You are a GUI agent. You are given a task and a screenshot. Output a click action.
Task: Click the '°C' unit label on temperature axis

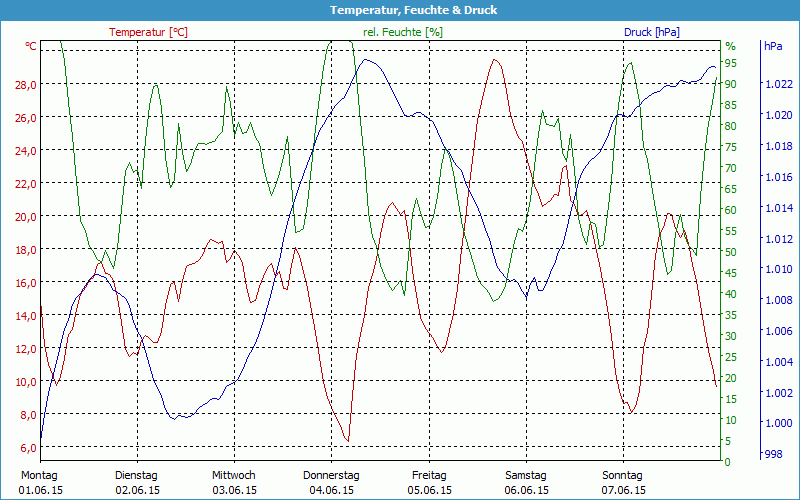[x=31, y=46]
